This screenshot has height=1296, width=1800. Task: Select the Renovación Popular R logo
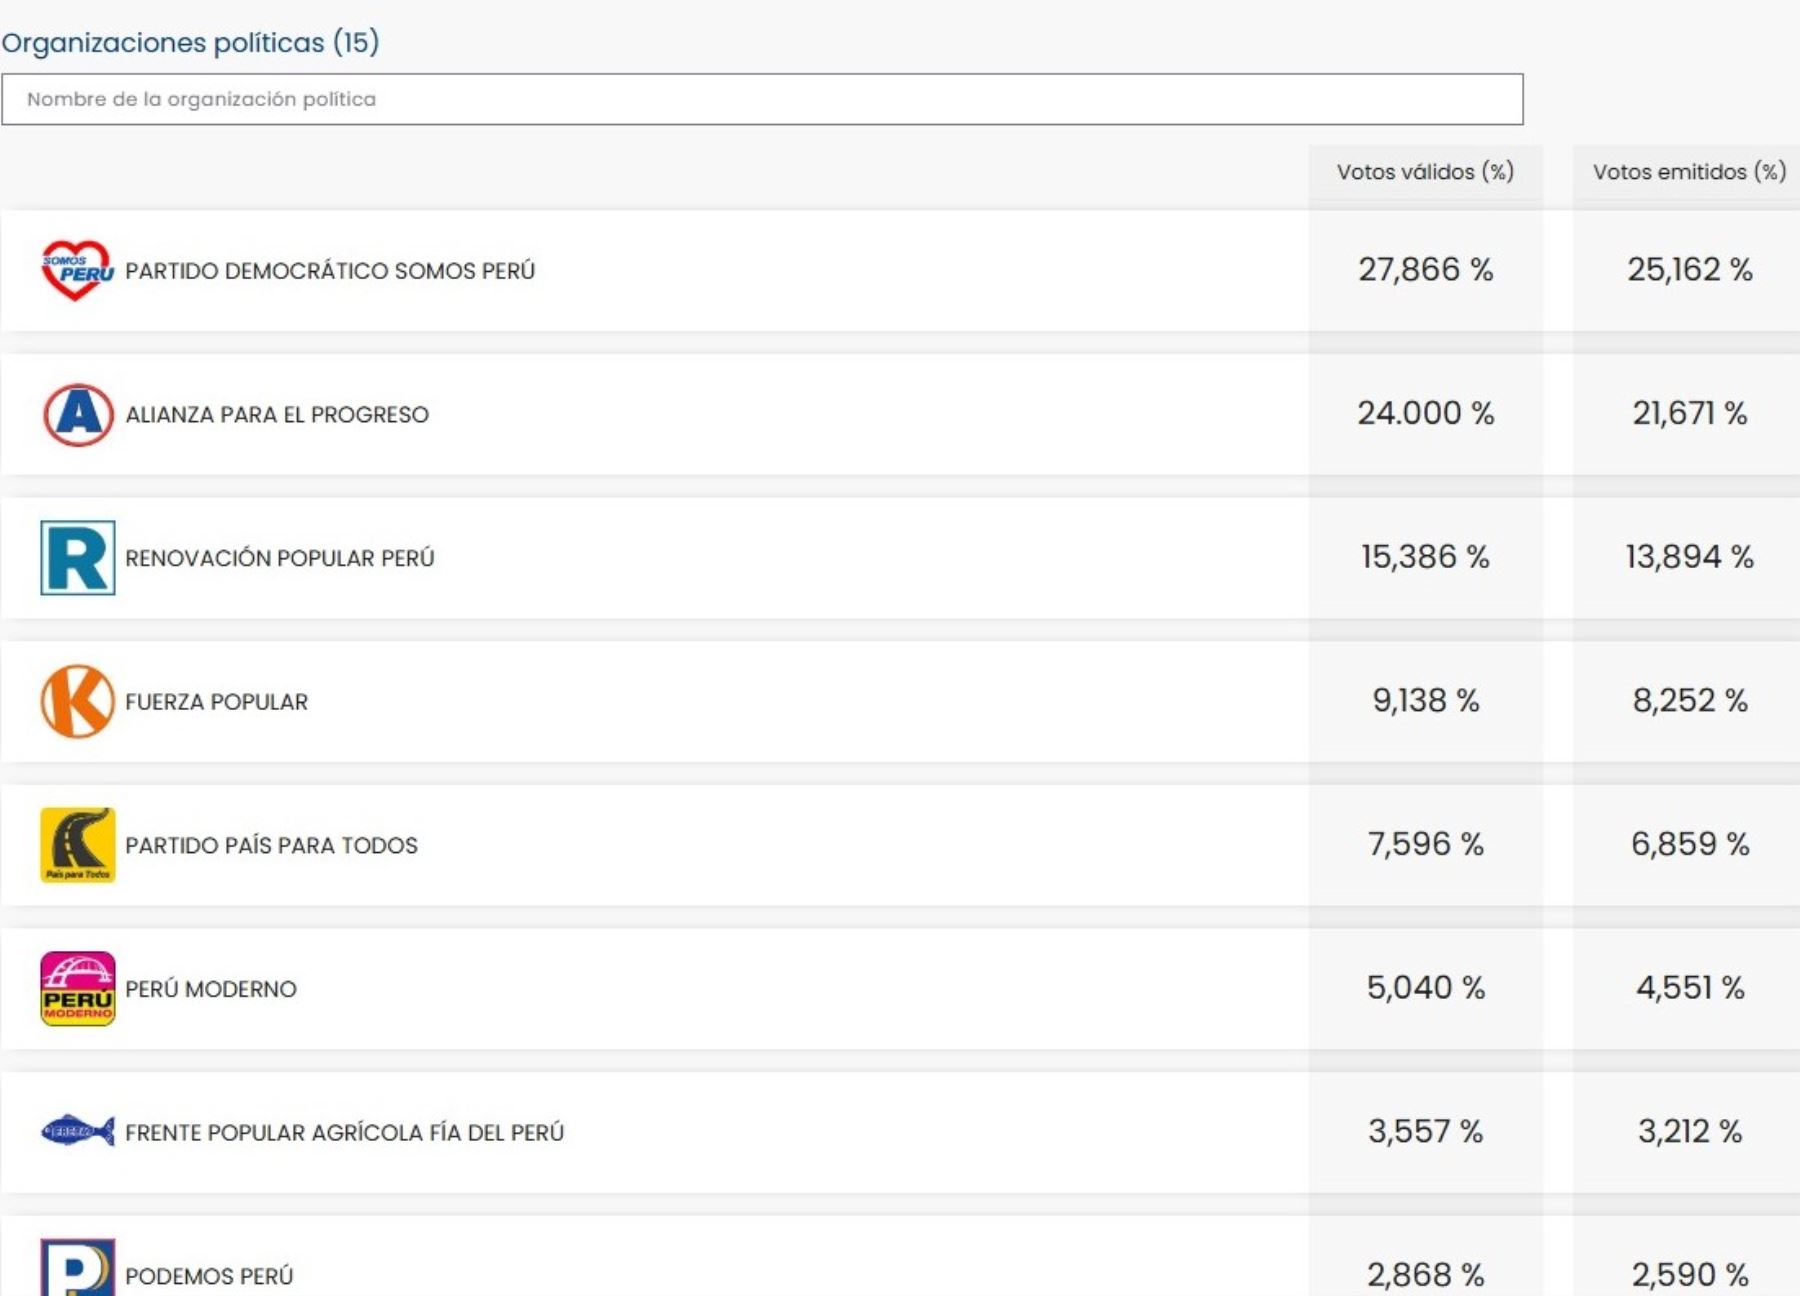point(78,558)
